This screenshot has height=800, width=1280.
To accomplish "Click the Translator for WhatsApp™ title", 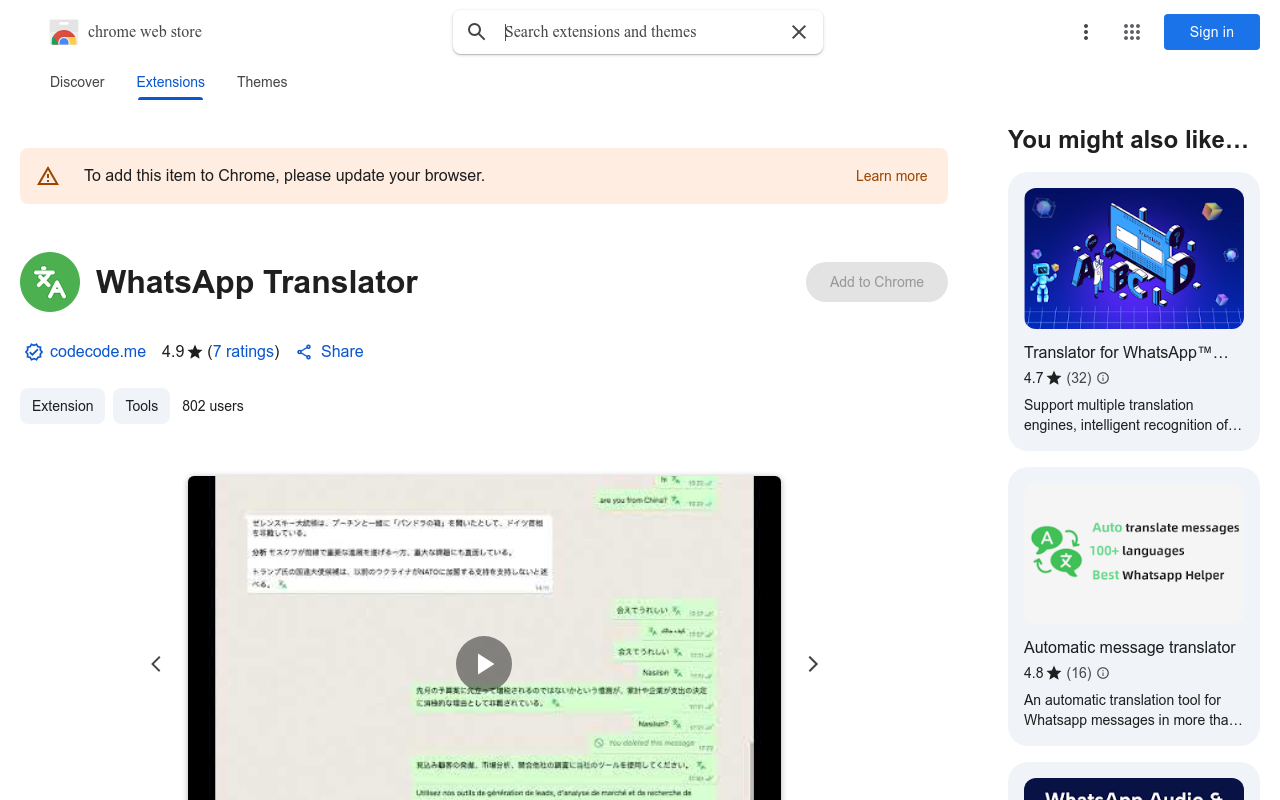I will pos(1126,352).
